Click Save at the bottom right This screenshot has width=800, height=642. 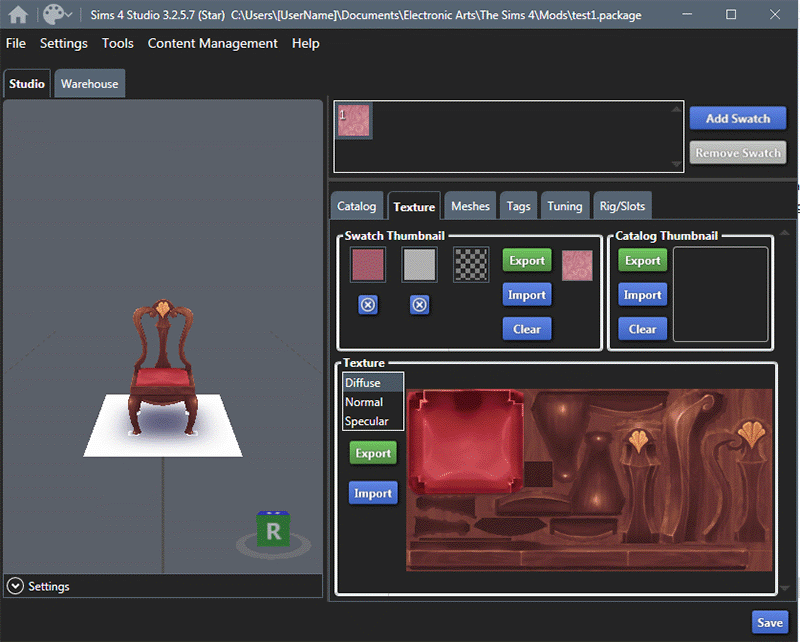point(769,622)
